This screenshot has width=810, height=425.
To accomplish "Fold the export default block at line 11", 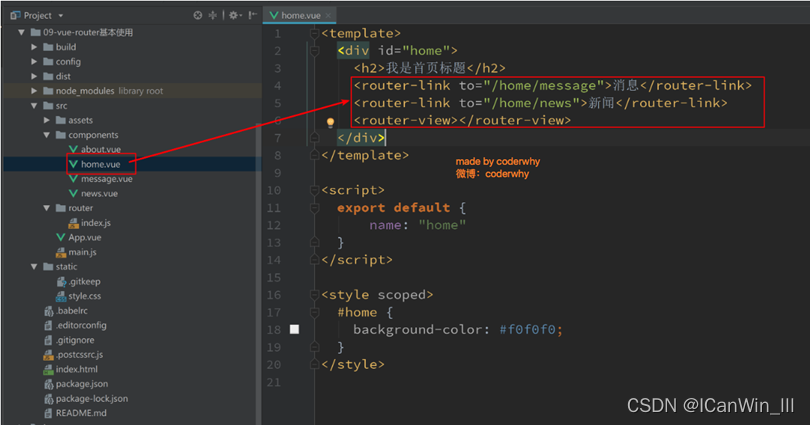I will [x=314, y=208].
